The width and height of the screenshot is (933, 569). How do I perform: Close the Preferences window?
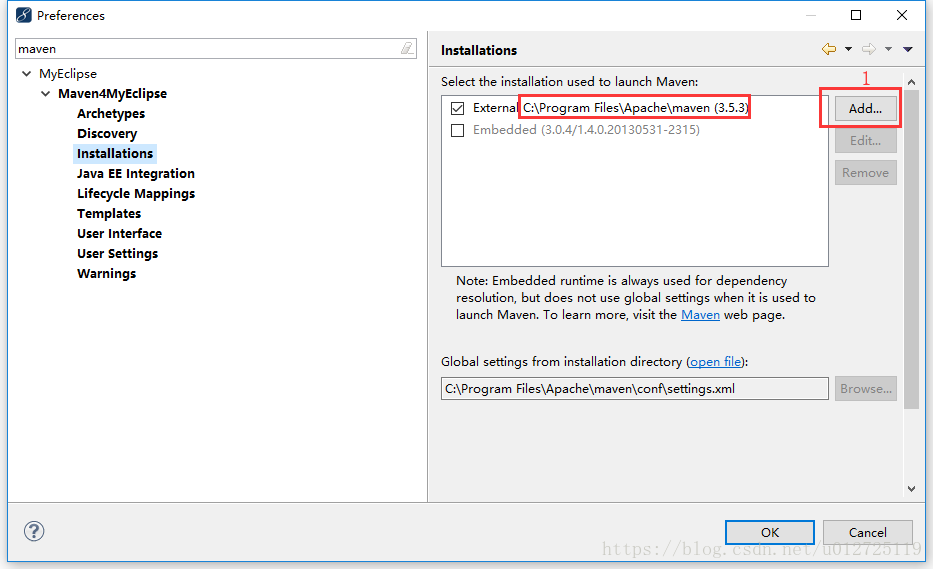click(x=901, y=15)
